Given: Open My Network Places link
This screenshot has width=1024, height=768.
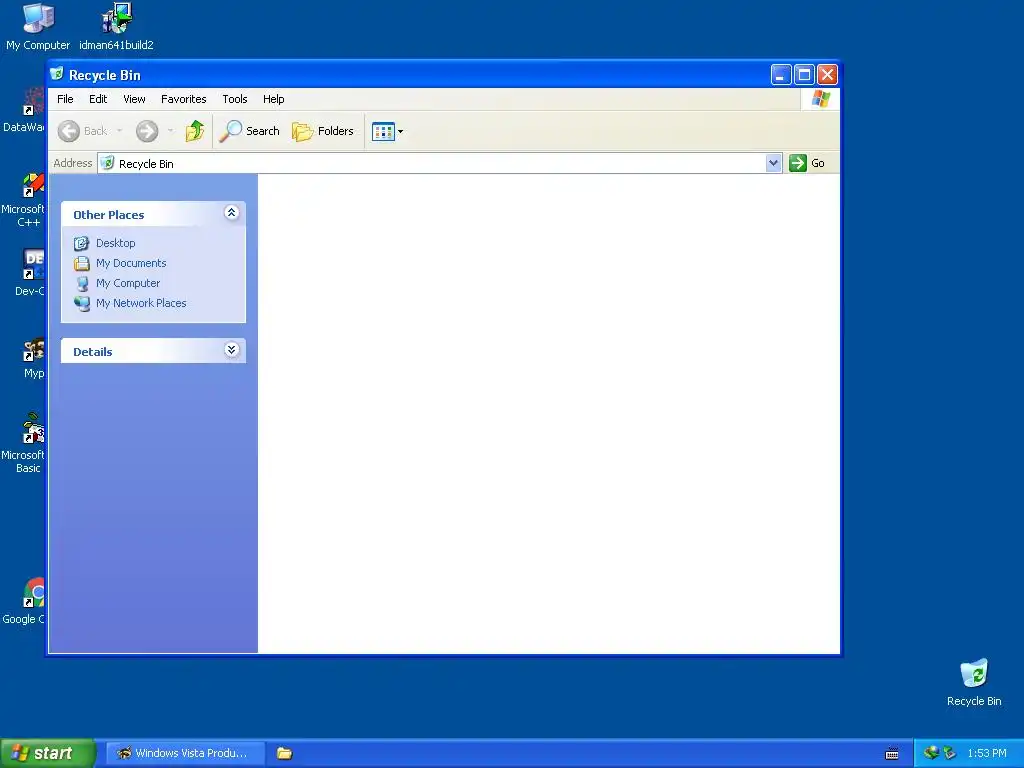Looking at the screenshot, I should coord(141,303).
